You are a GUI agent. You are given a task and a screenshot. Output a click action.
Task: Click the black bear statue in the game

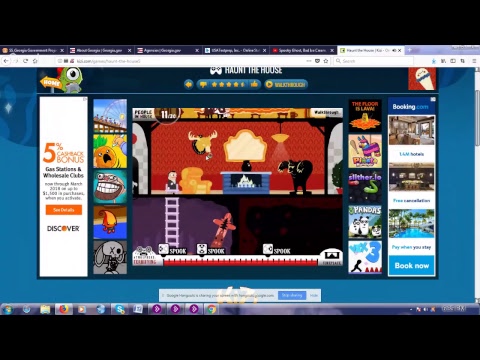(x=297, y=177)
